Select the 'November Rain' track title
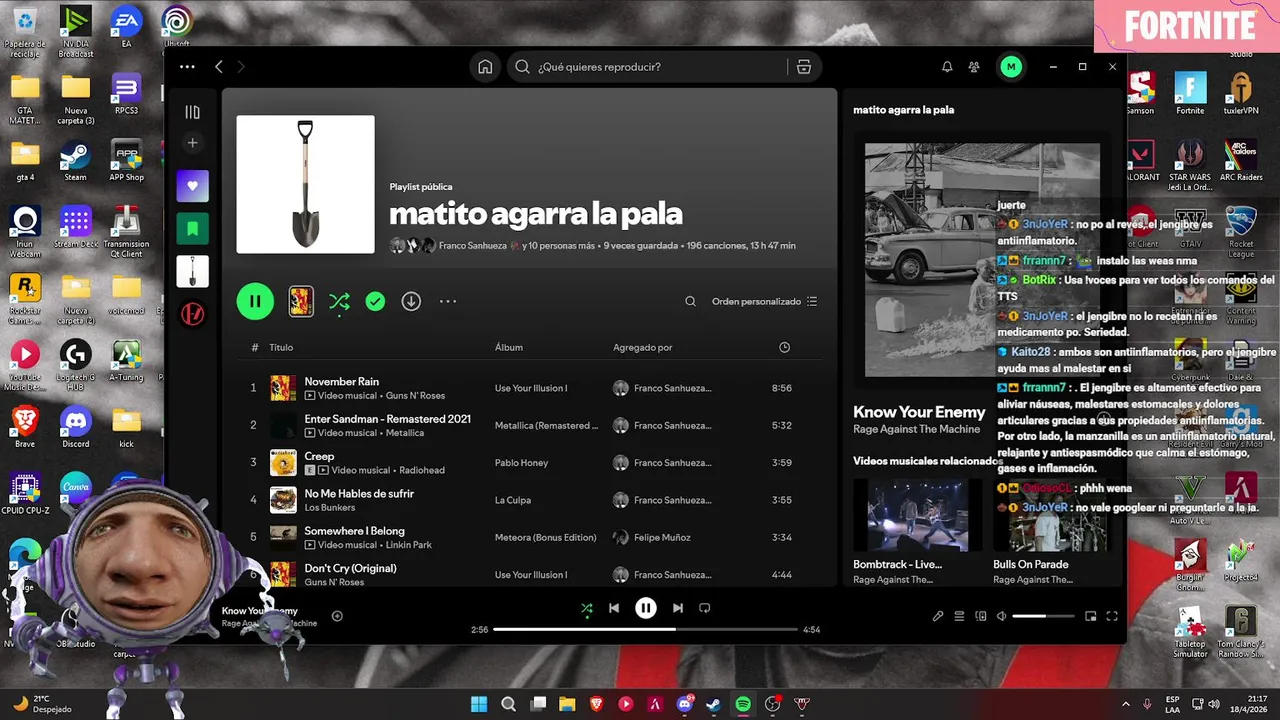The width and height of the screenshot is (1280, 720). 341,381
